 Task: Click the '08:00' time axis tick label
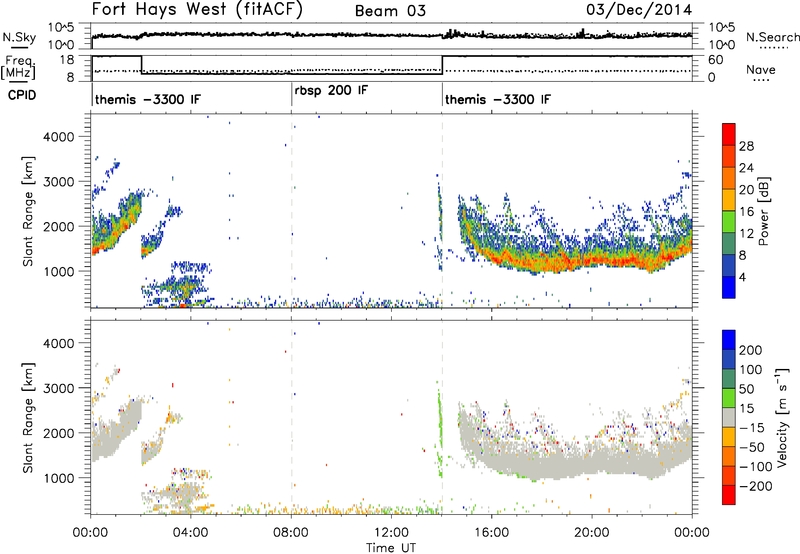291,533
